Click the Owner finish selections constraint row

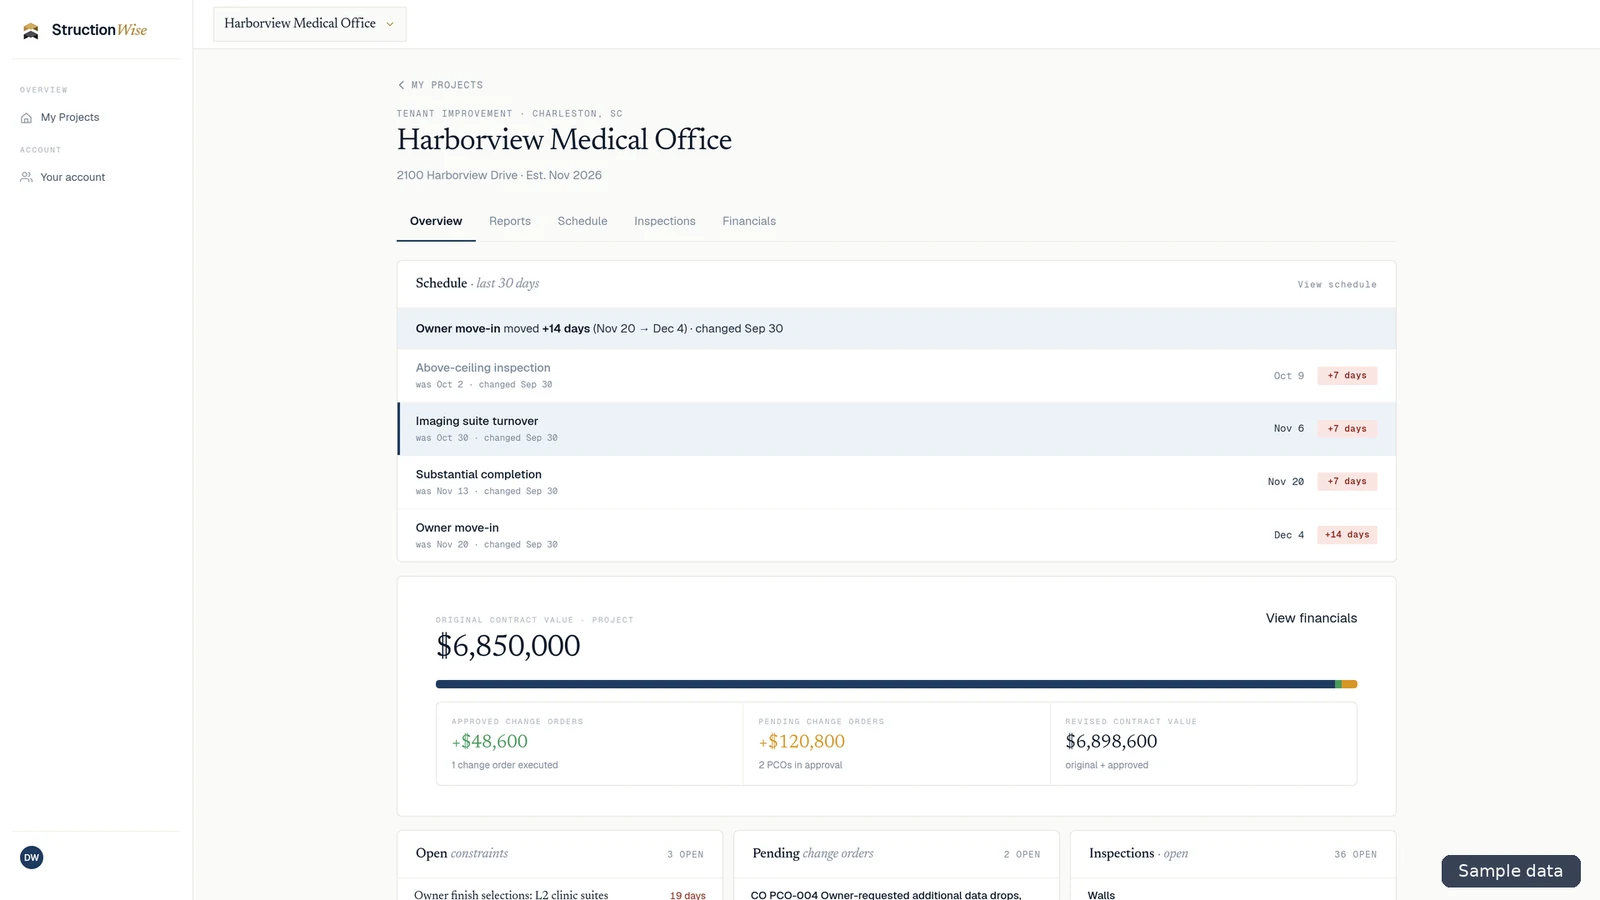pyautogui.click(x=559, y=892)
